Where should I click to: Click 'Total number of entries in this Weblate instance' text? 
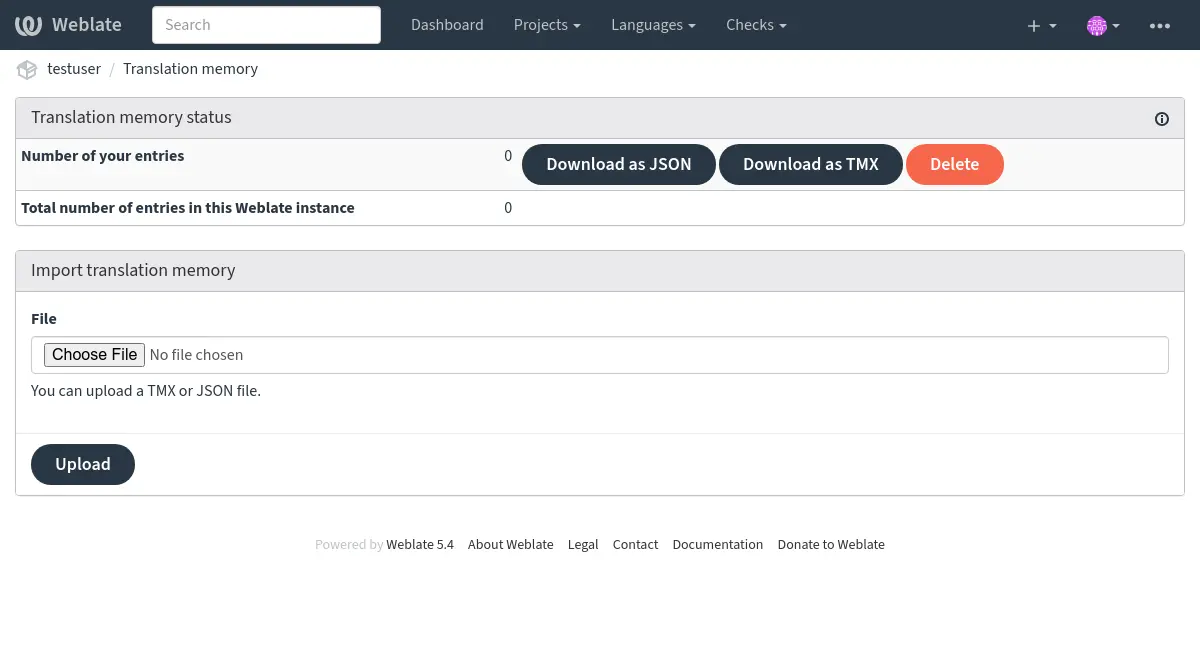tap(188, 208)
